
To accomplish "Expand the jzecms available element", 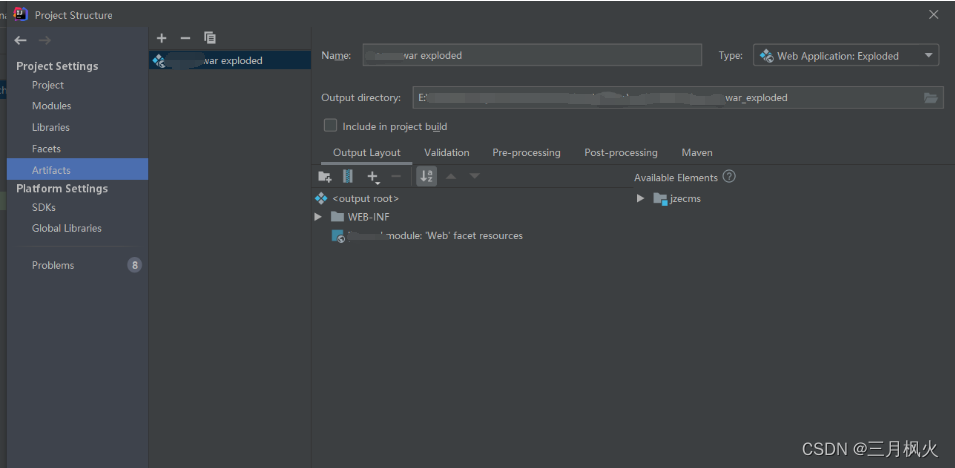I will click(641, 199).
